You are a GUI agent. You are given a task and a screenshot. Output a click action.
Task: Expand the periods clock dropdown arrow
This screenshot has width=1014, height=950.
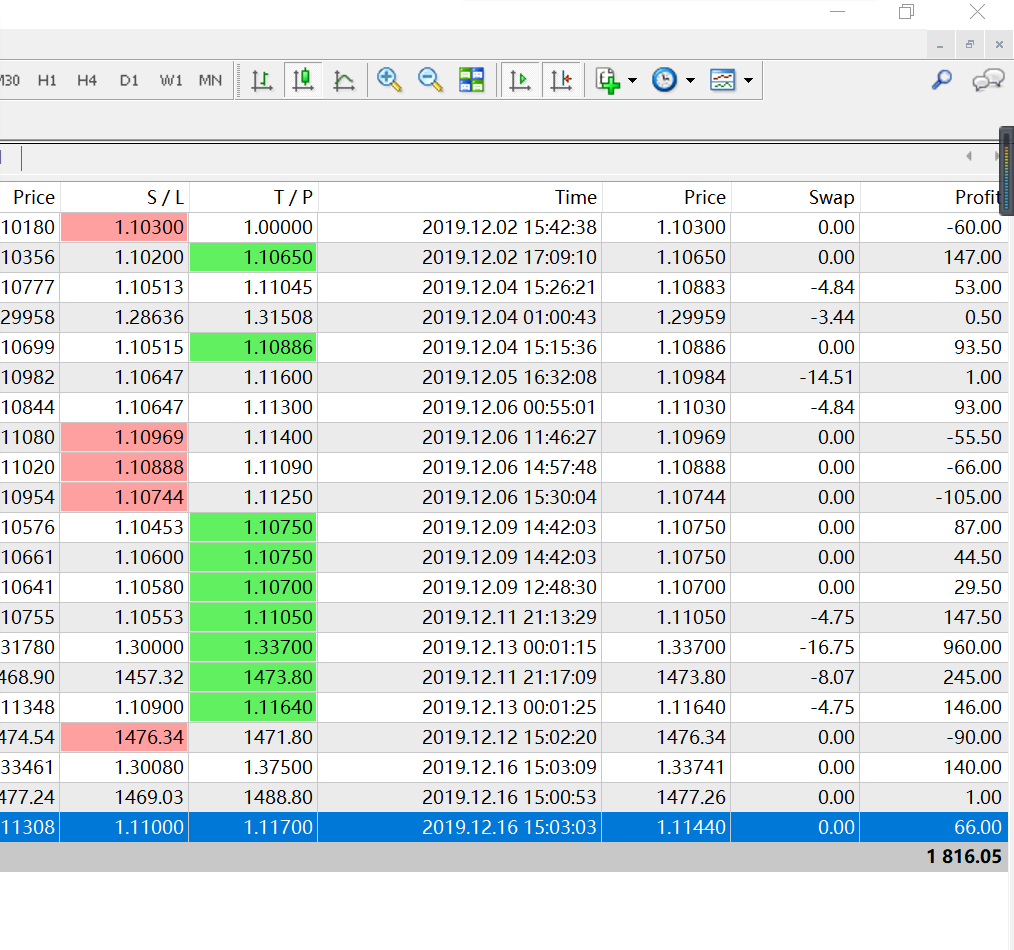pos(690,81)
